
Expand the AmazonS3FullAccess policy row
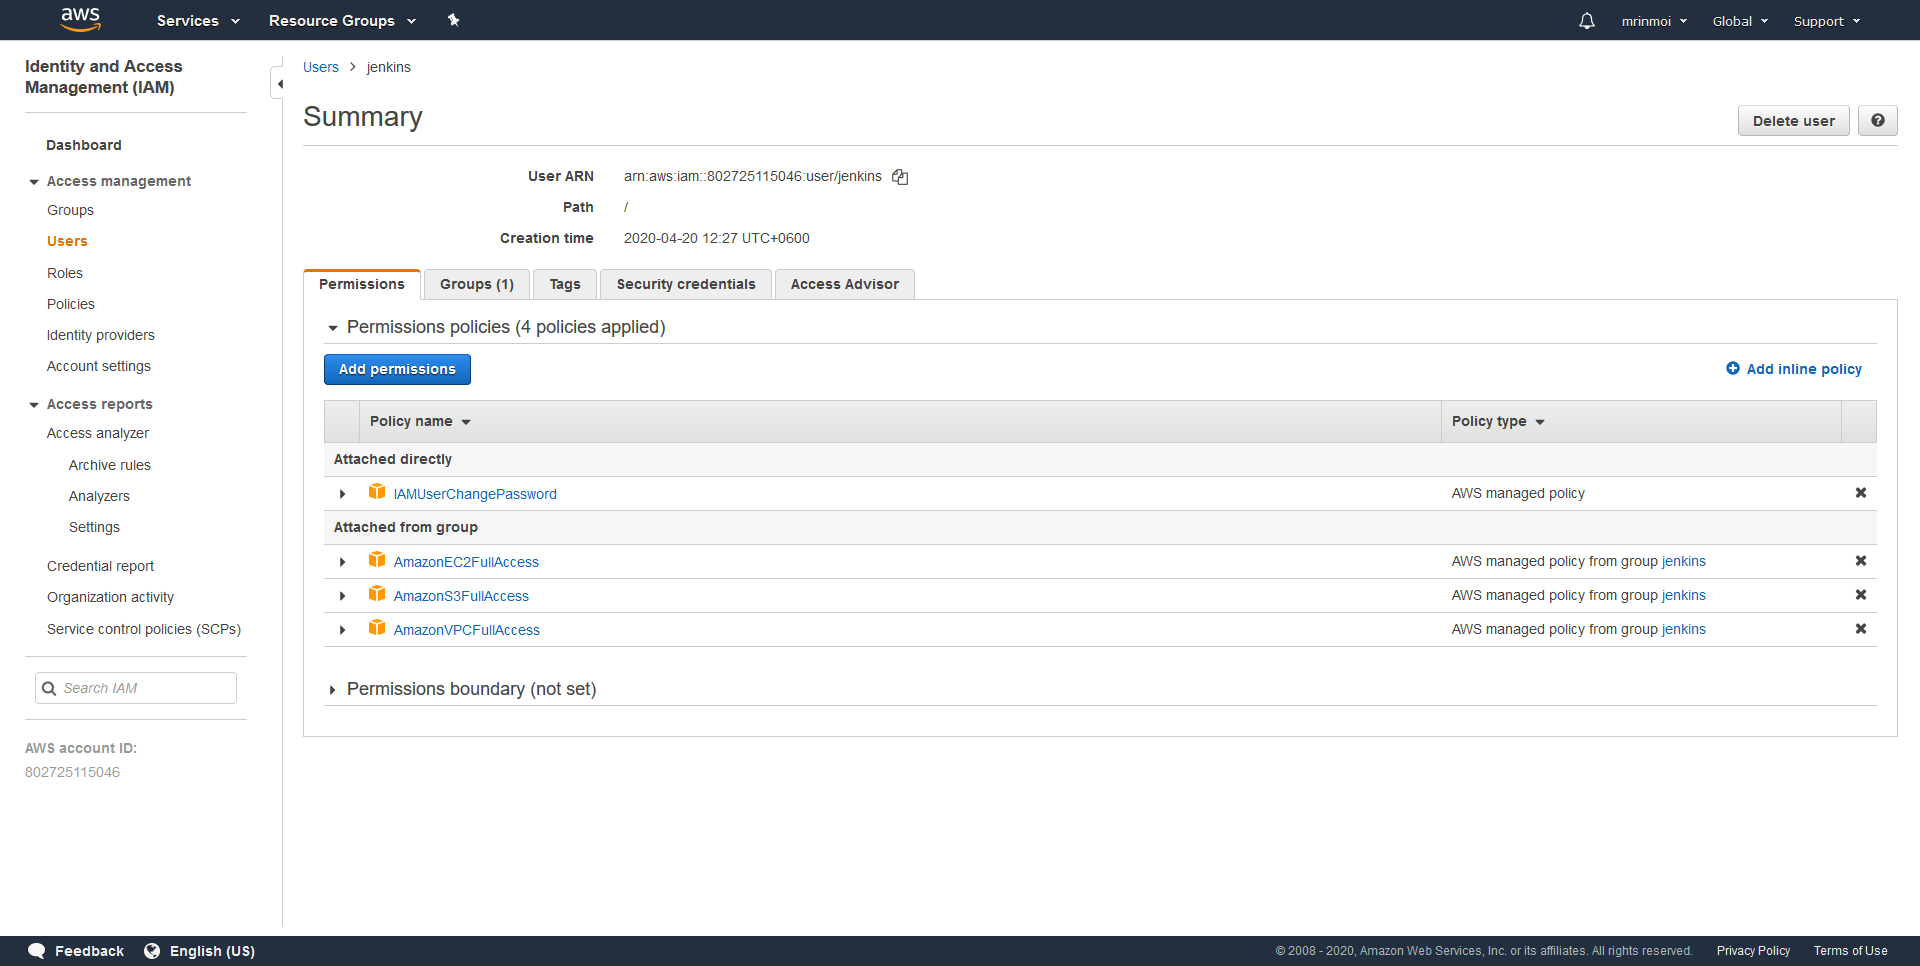coord(342,596)
